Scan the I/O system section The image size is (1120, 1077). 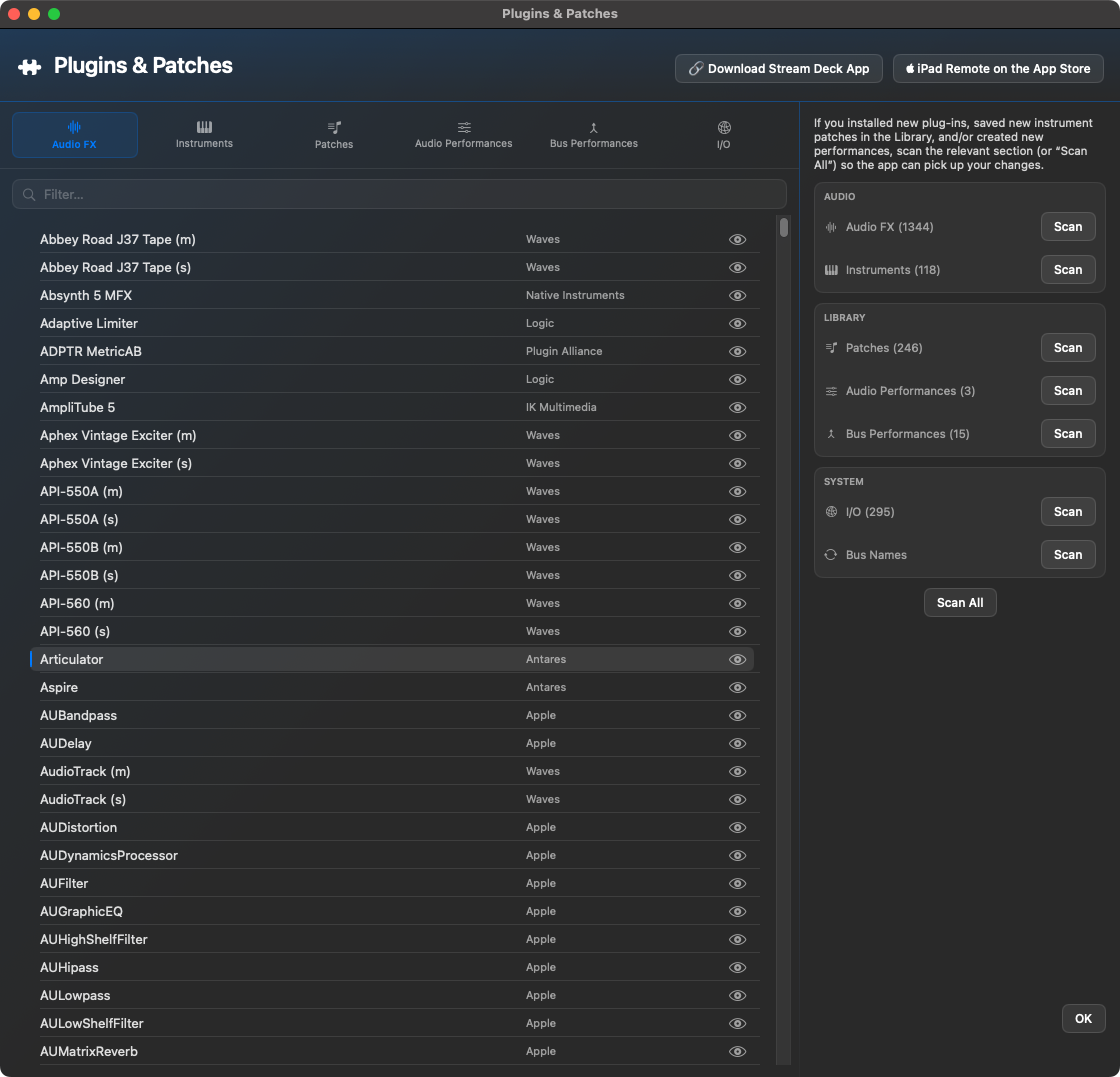point(1068,511)
